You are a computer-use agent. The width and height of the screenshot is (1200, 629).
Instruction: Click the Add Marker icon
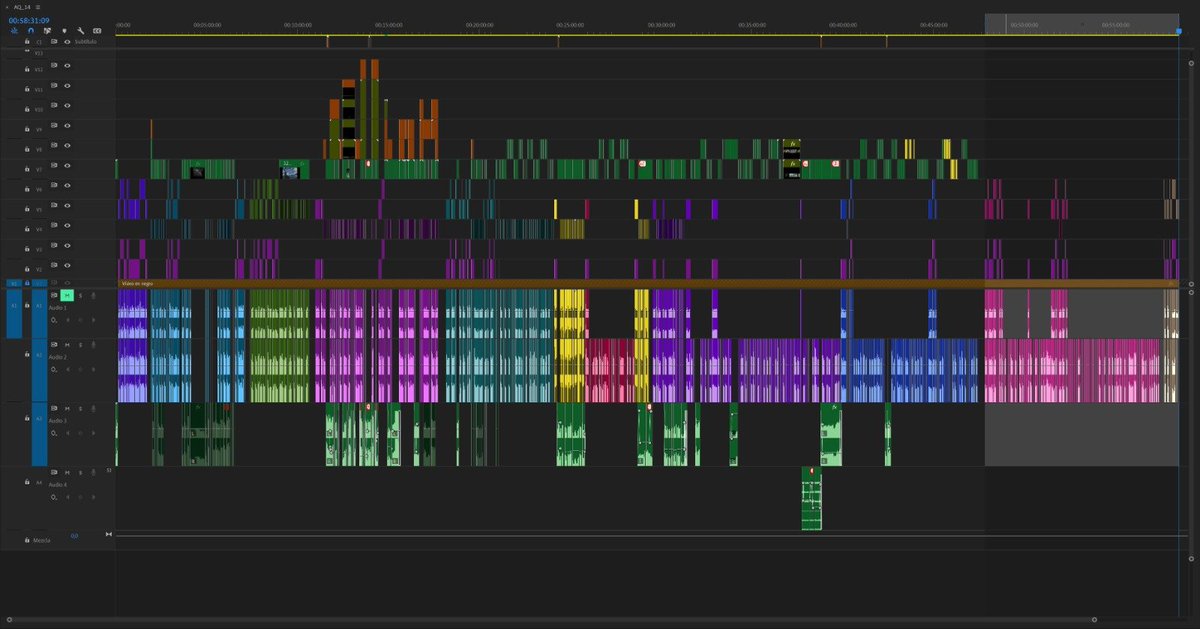coord(64,31)
